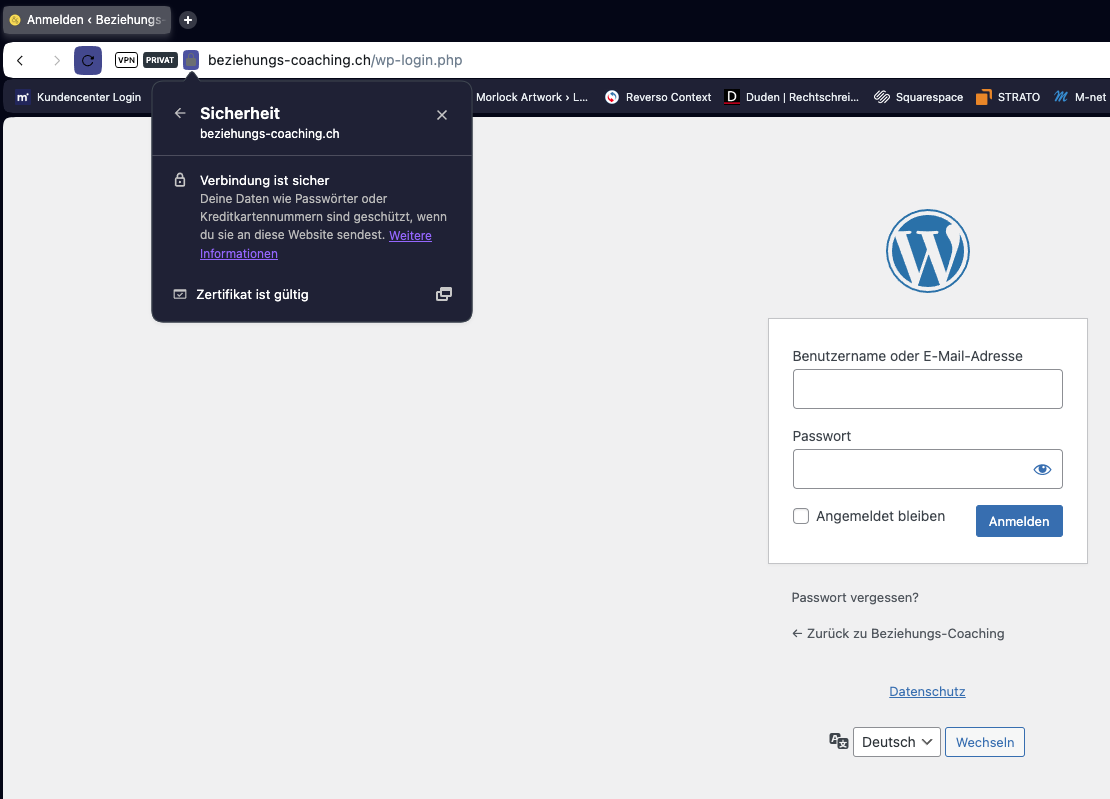The image size is (1110, 799).
Task: Check Angemeldet bleiben checkbox
Action: [x=801, y=516]
